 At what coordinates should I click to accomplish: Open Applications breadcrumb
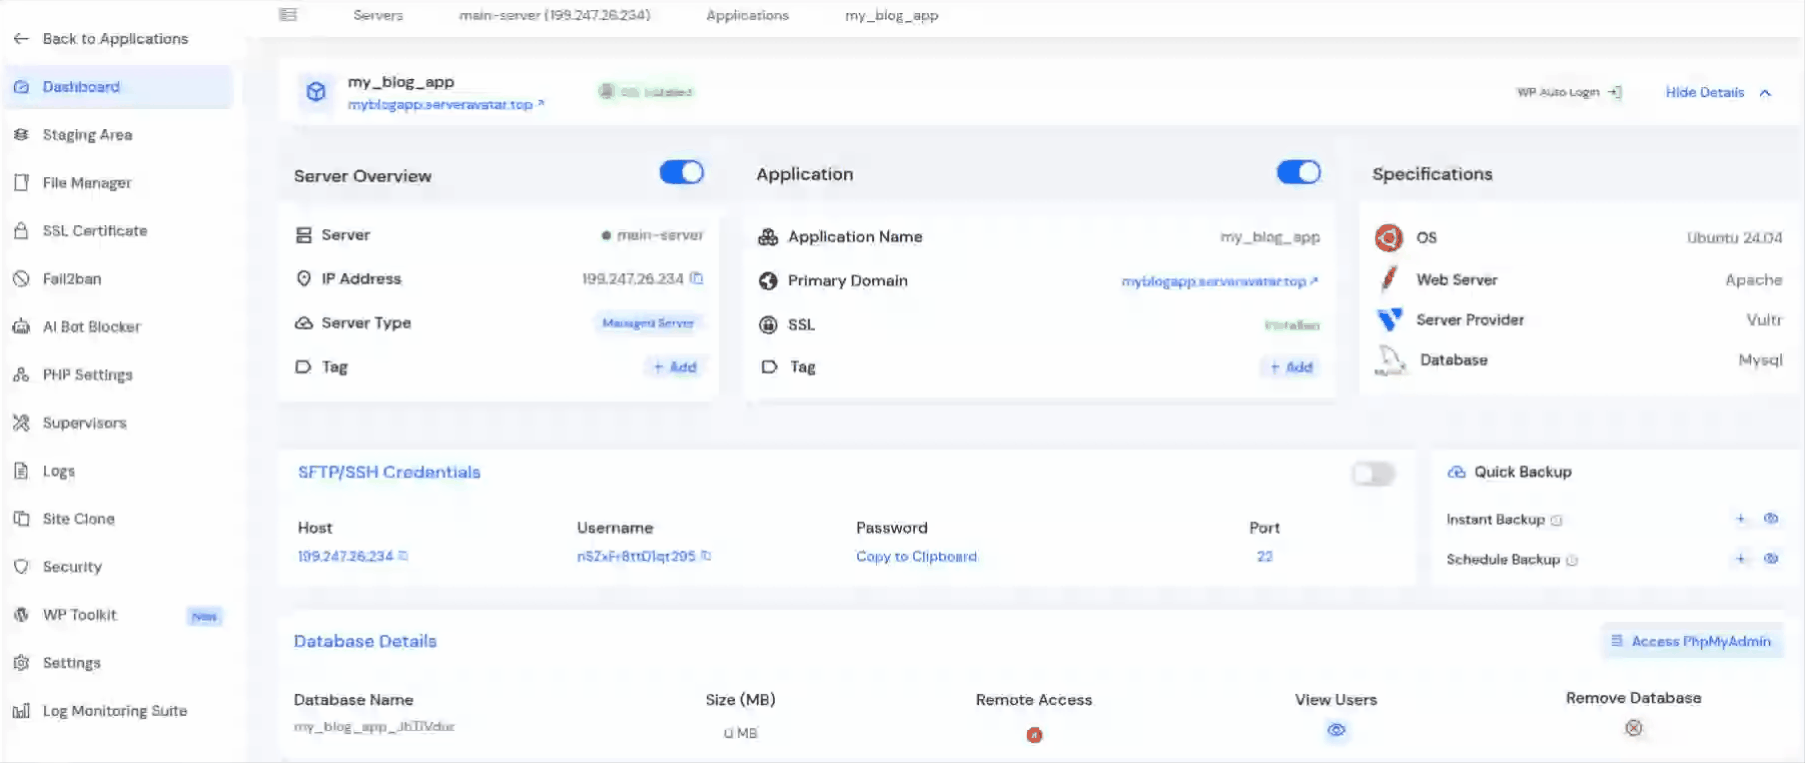[747, 15]
